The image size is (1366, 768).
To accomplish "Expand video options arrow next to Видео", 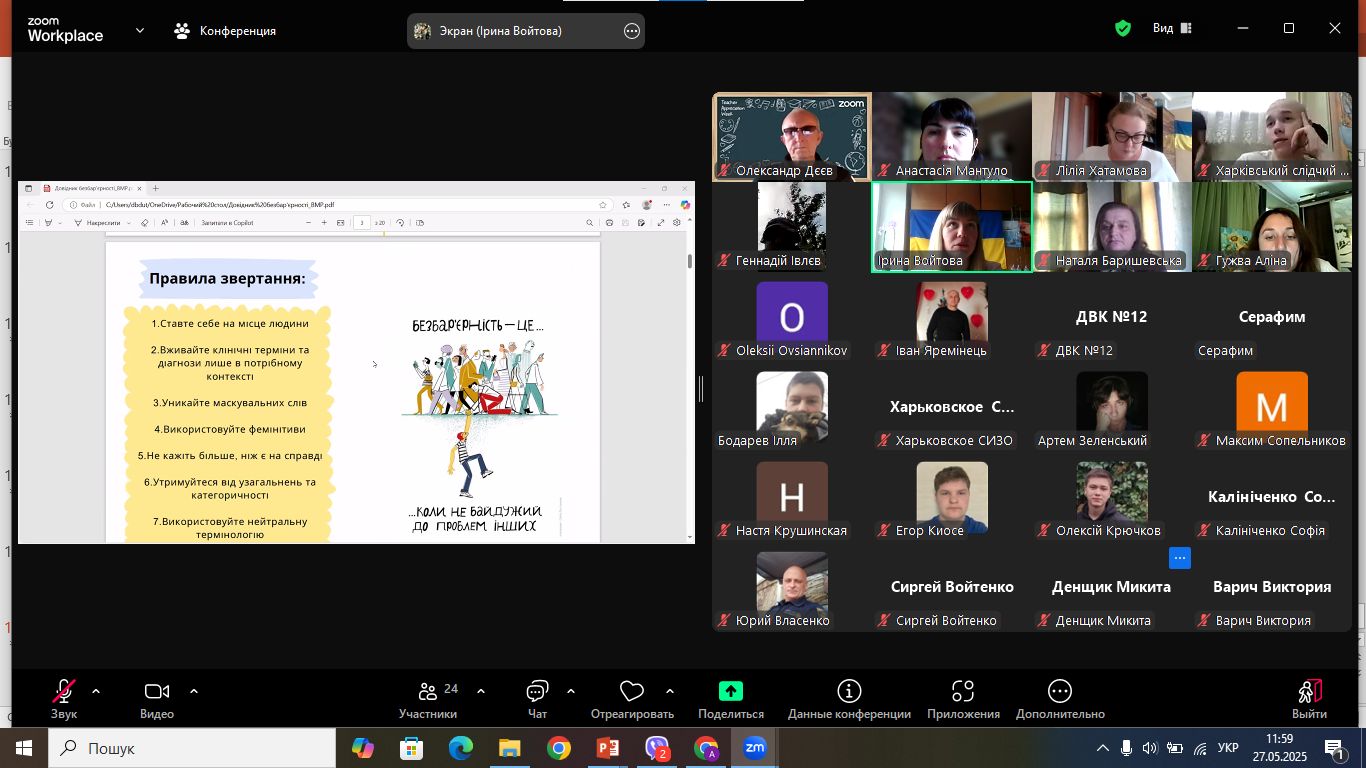I will coord(194,691).
